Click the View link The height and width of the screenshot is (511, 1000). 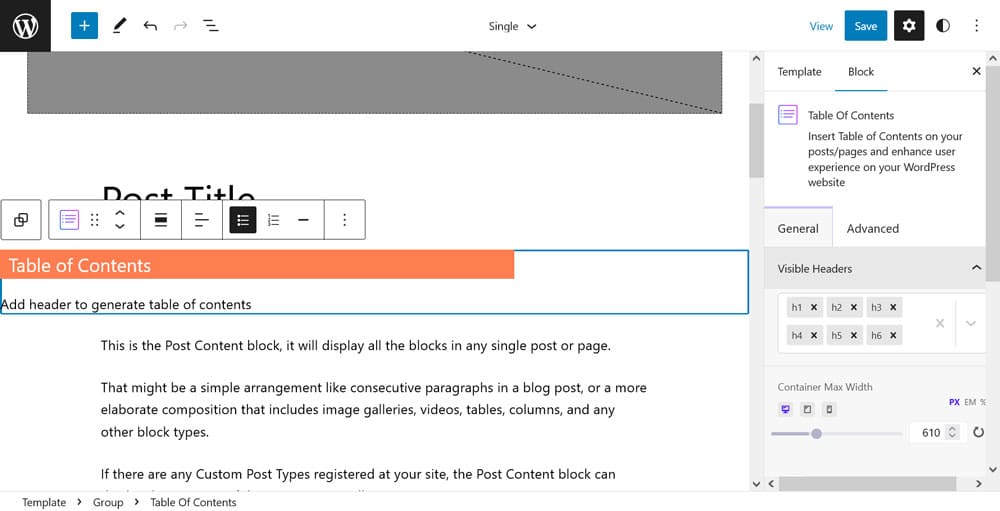point(821,26)
